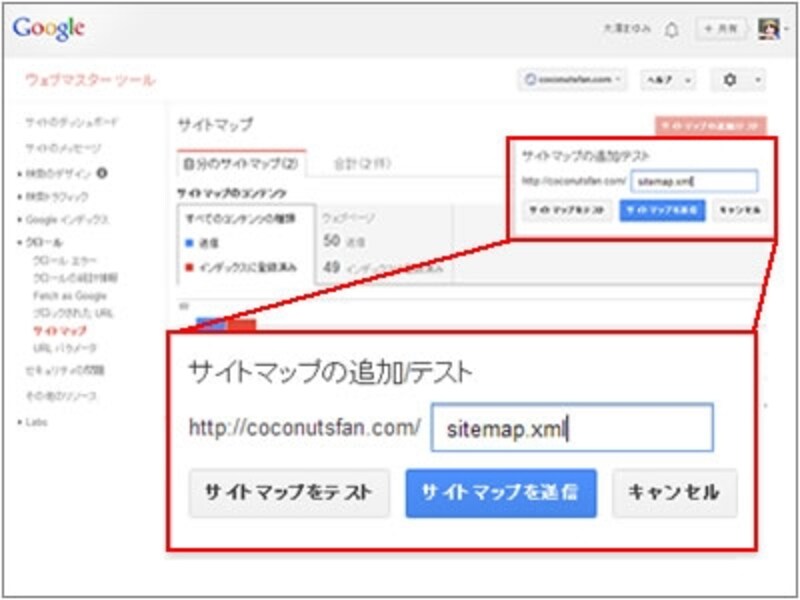Open ブロックされた URL page
Image resolution: width=800 pixels, height=600 pixels.
click(x=73, y=313)
